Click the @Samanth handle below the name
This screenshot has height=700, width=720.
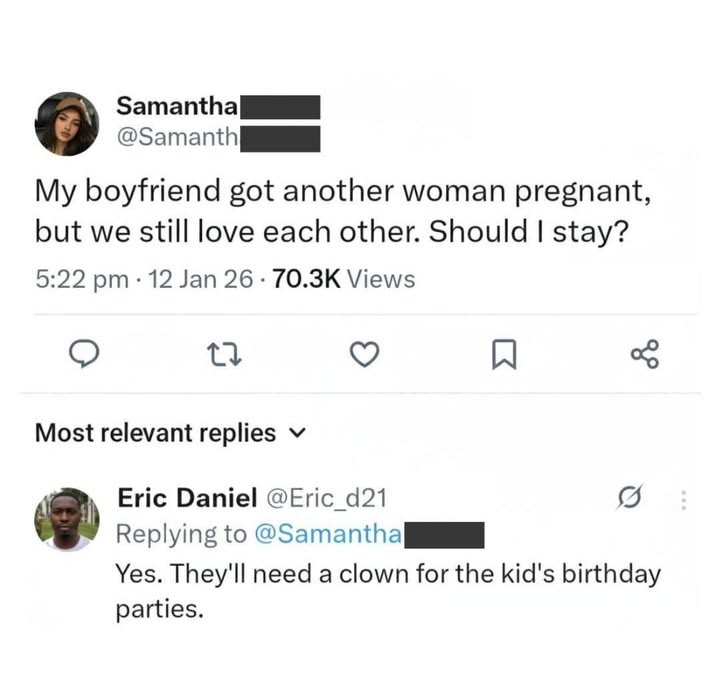175,138
